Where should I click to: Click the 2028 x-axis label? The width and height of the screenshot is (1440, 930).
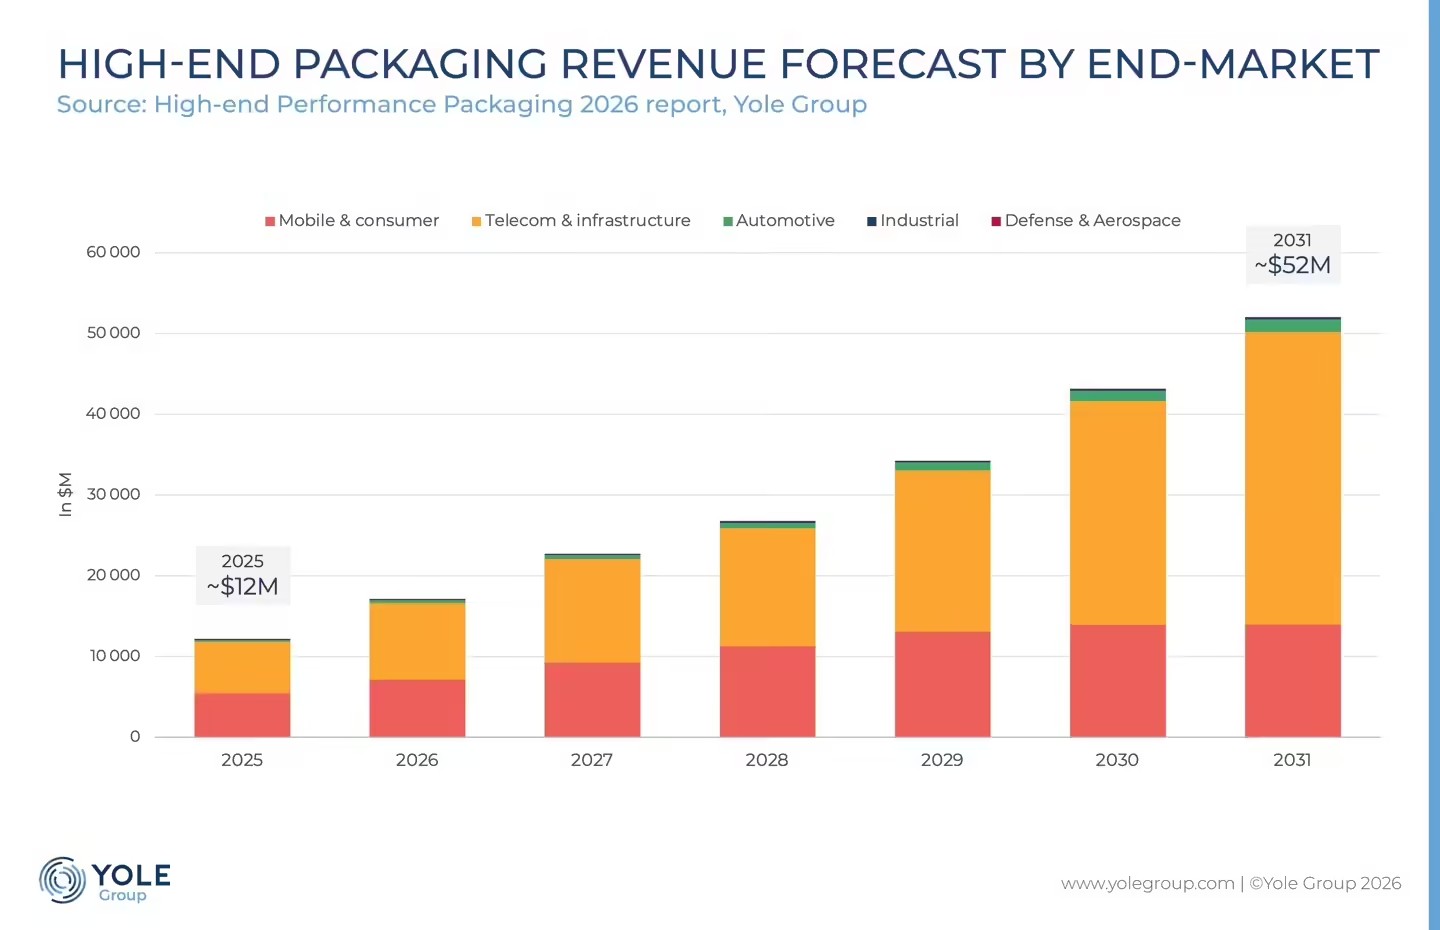point(767,760)
